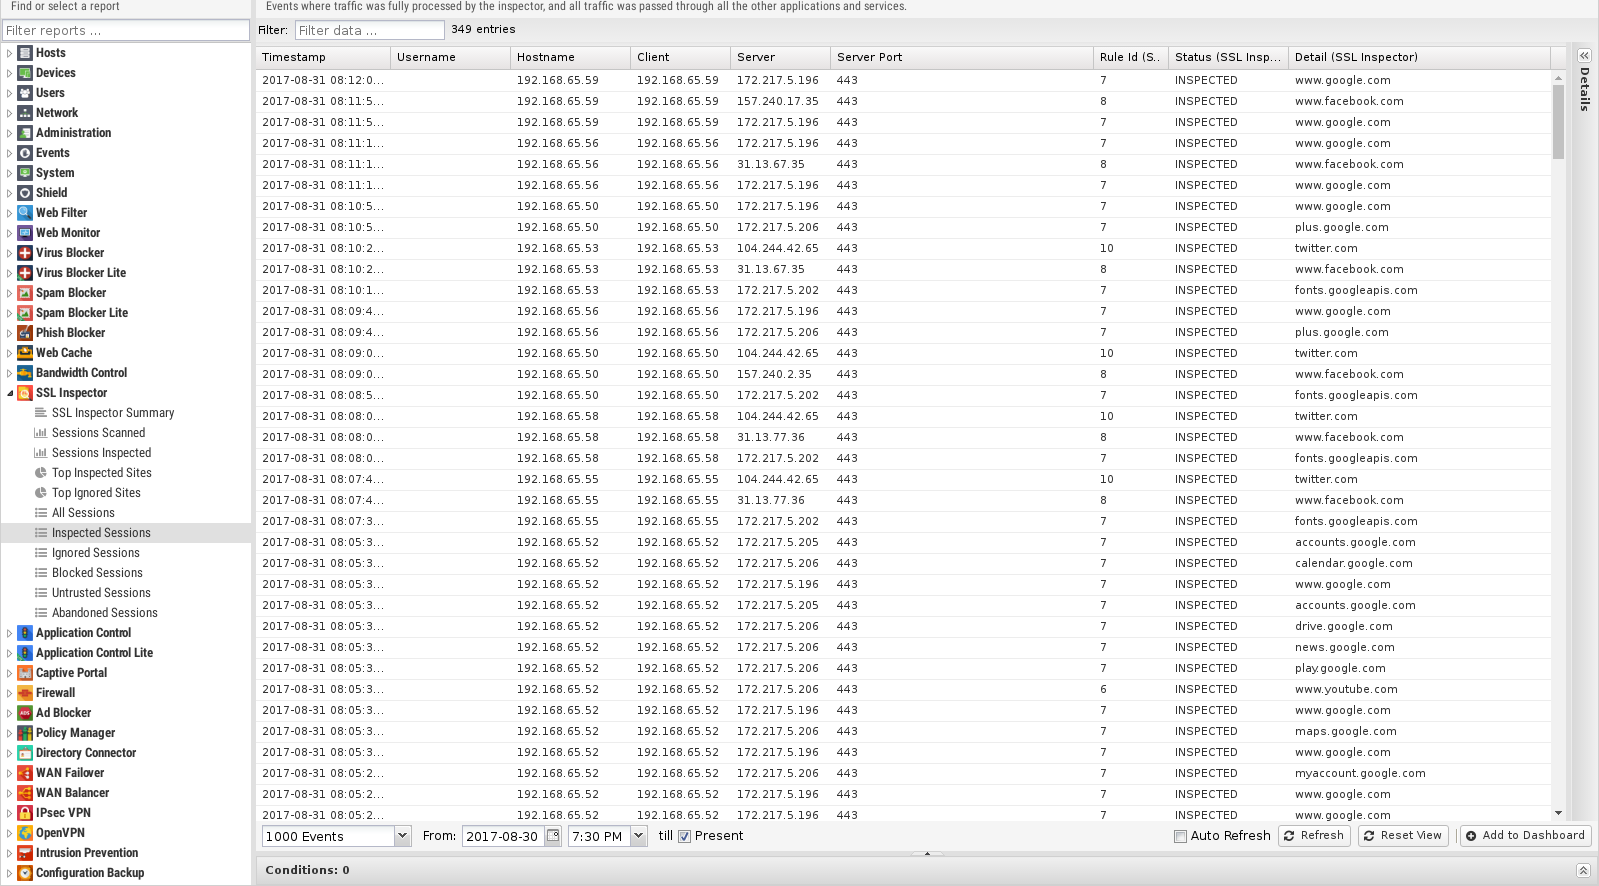Click the Intrusion Prevention app icon
Image resolution: width=1599 pixels, height=886 pixels.
tap(25, 853)
